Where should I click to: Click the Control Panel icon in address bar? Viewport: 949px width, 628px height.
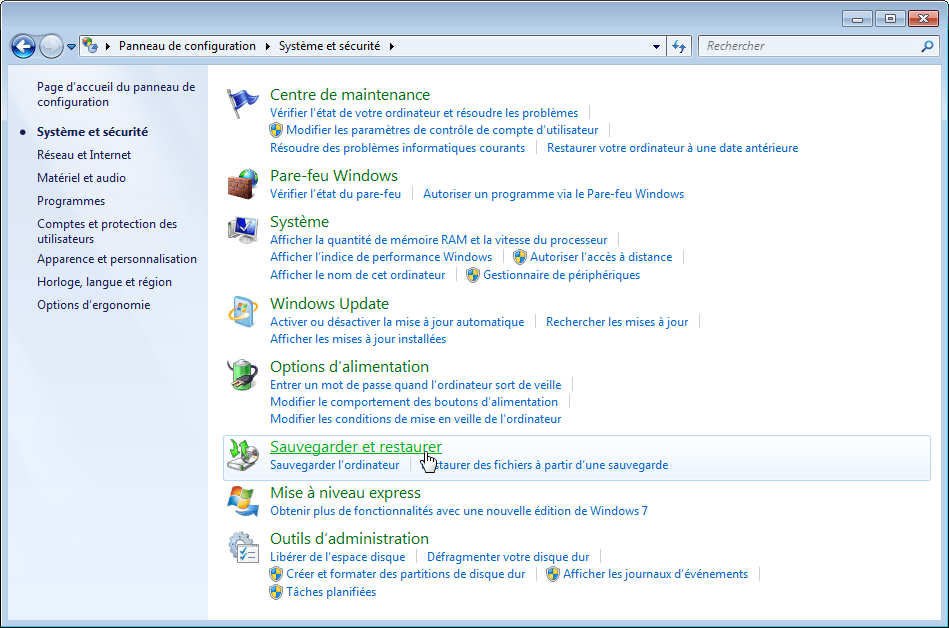point(90,45)
